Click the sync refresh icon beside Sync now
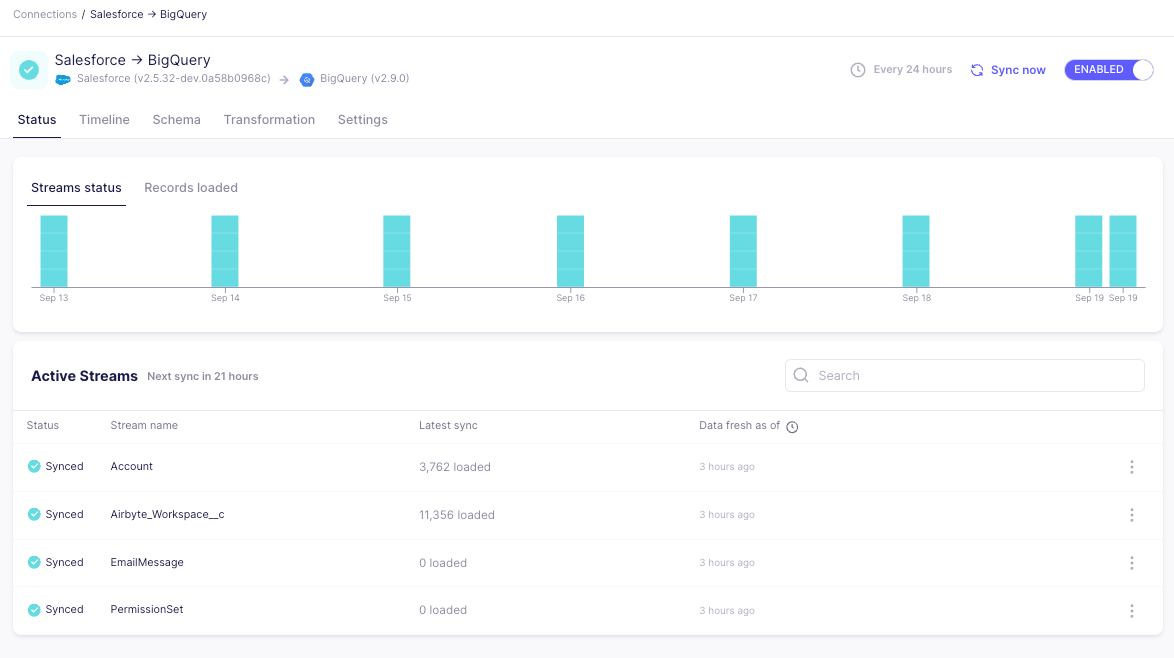Screen dimensions: 1174x658 976,69
